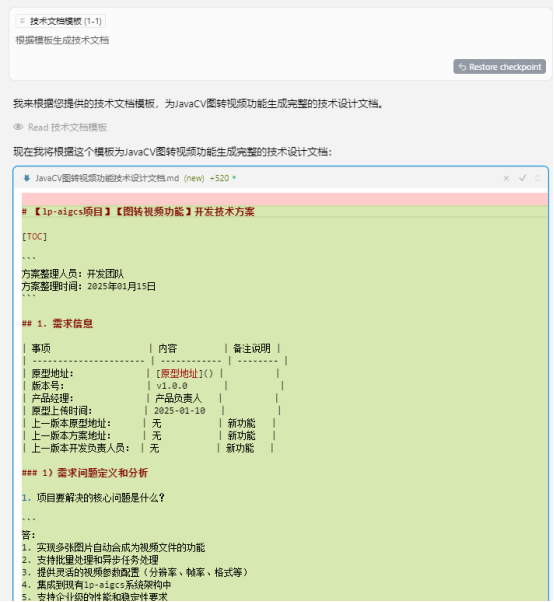Viewport: 554px width, 602px height.
Task: Click the v1.0.0 version value
Action: click(x=172, y=386)
